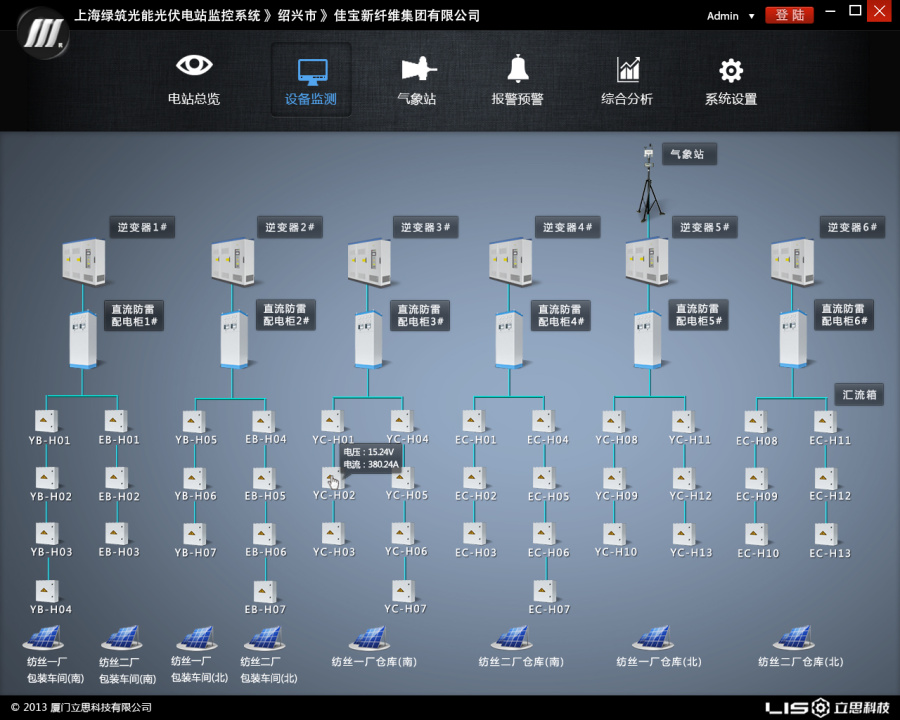The height and width of the screenshot is (720, 900).
Task: Click the 气象站 label on diagram
Action: [x=689, y=154]
